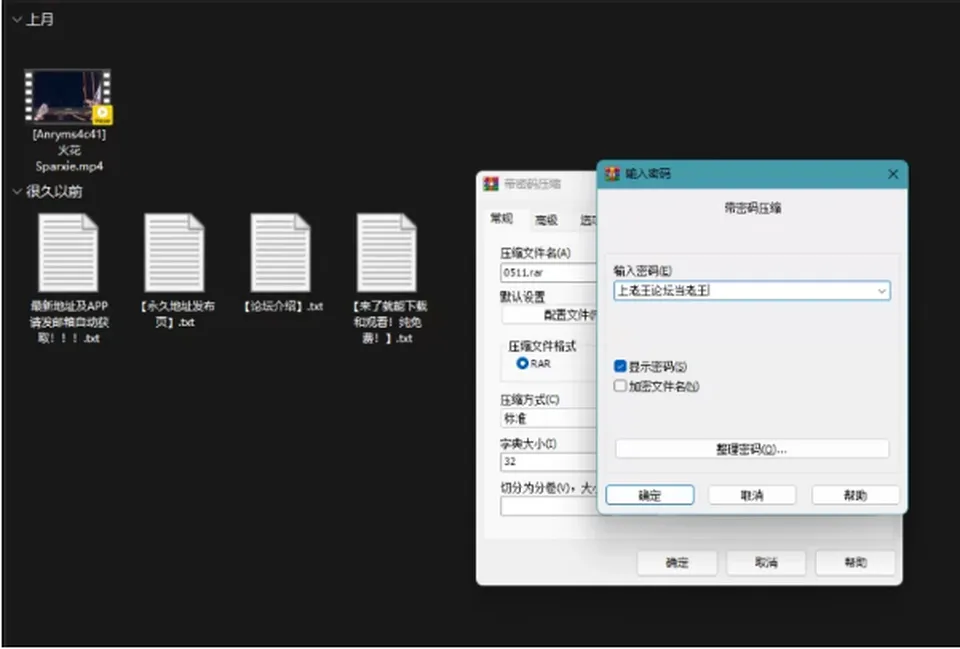Click the WinRAR icon in 输入密码 title bar

(x=612, y=174)
